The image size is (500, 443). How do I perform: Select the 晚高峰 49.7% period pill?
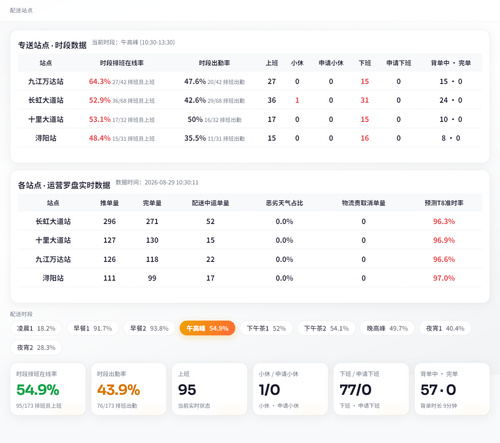[x=387, y=328]
